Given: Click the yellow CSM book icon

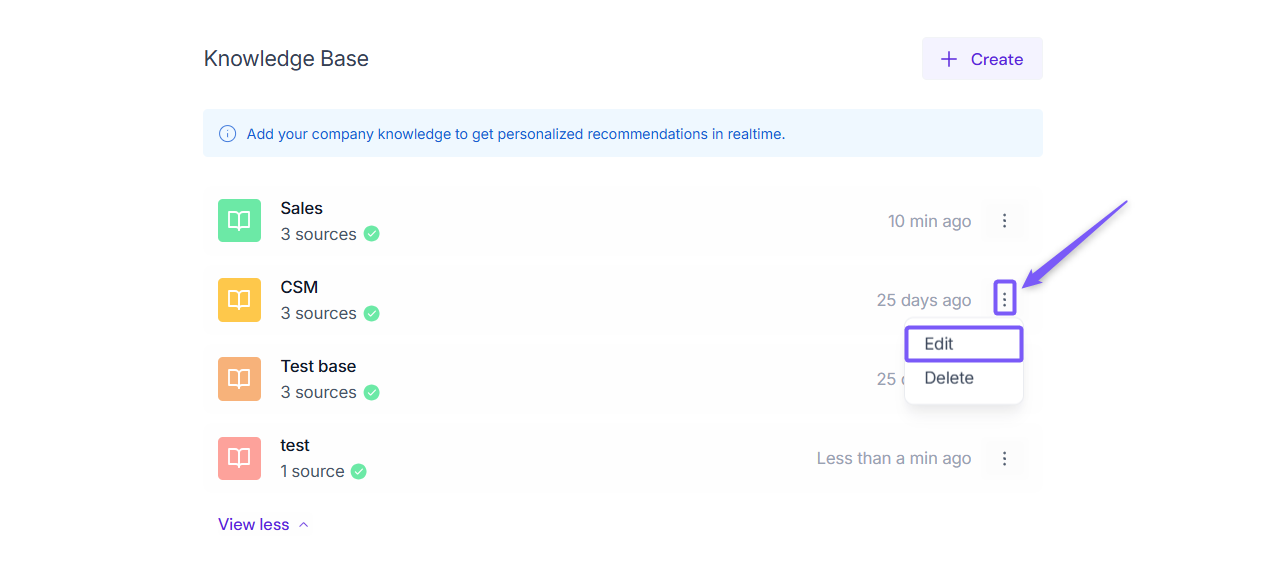Looking at the screenshot, I should [x=239, y=300].
